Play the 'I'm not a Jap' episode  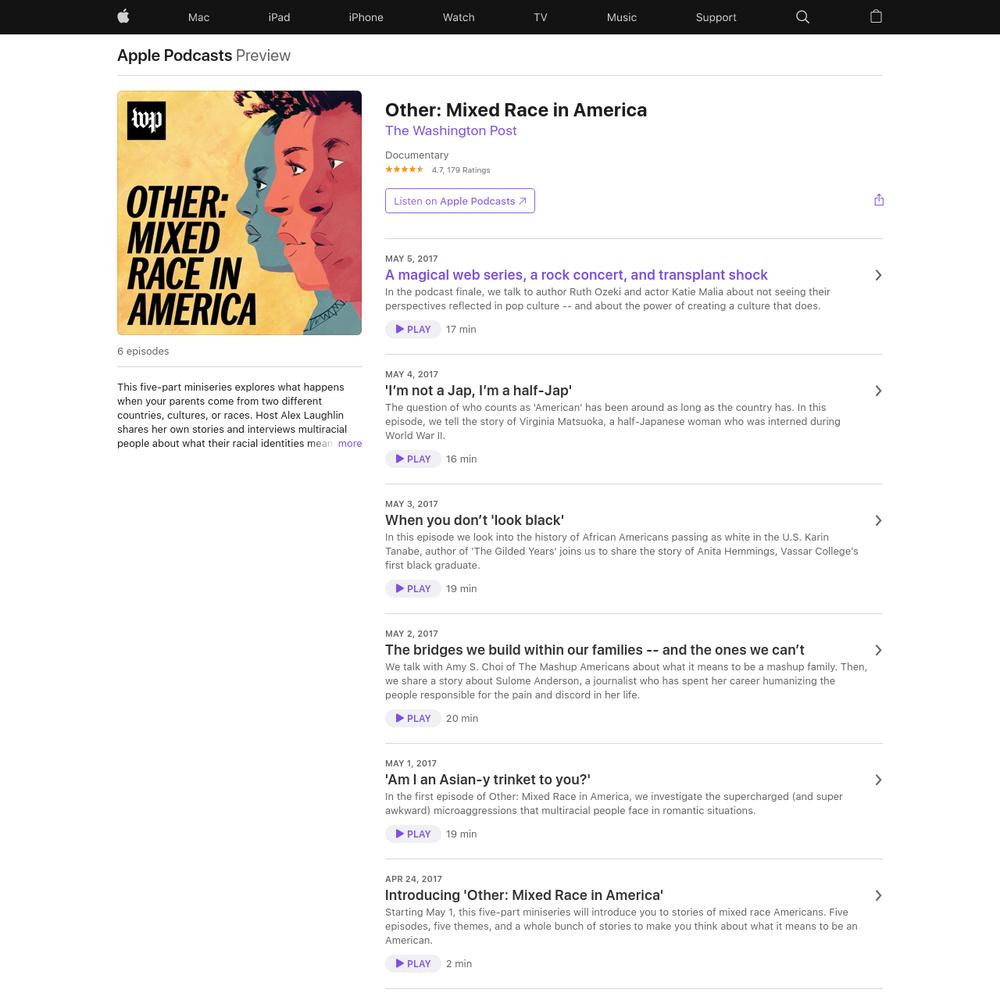413,459
